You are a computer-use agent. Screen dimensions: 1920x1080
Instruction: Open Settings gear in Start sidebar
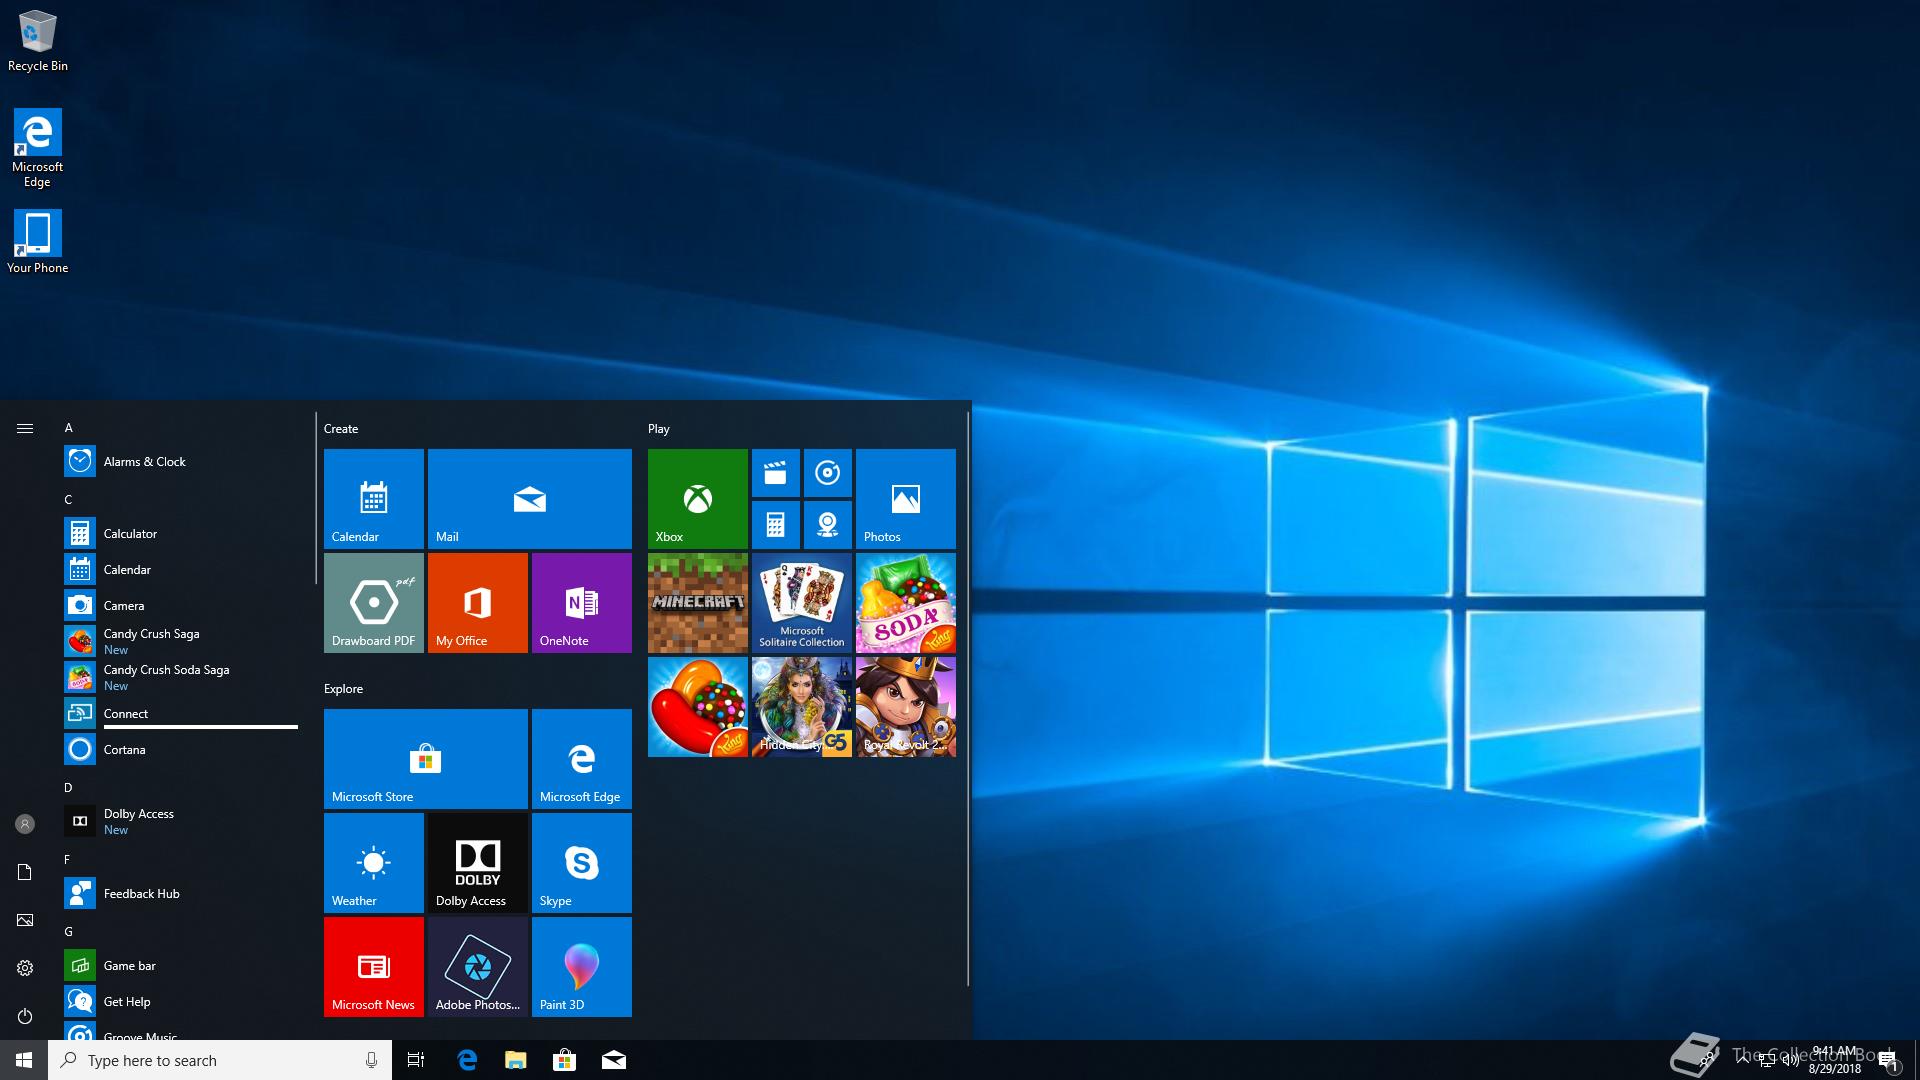[25, 968]
